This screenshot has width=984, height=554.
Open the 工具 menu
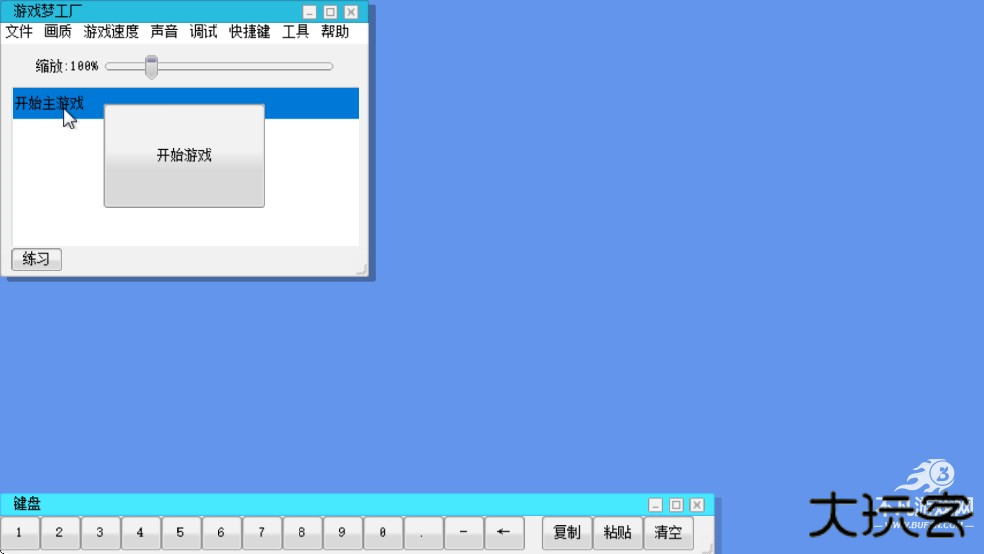coord(295,32)
